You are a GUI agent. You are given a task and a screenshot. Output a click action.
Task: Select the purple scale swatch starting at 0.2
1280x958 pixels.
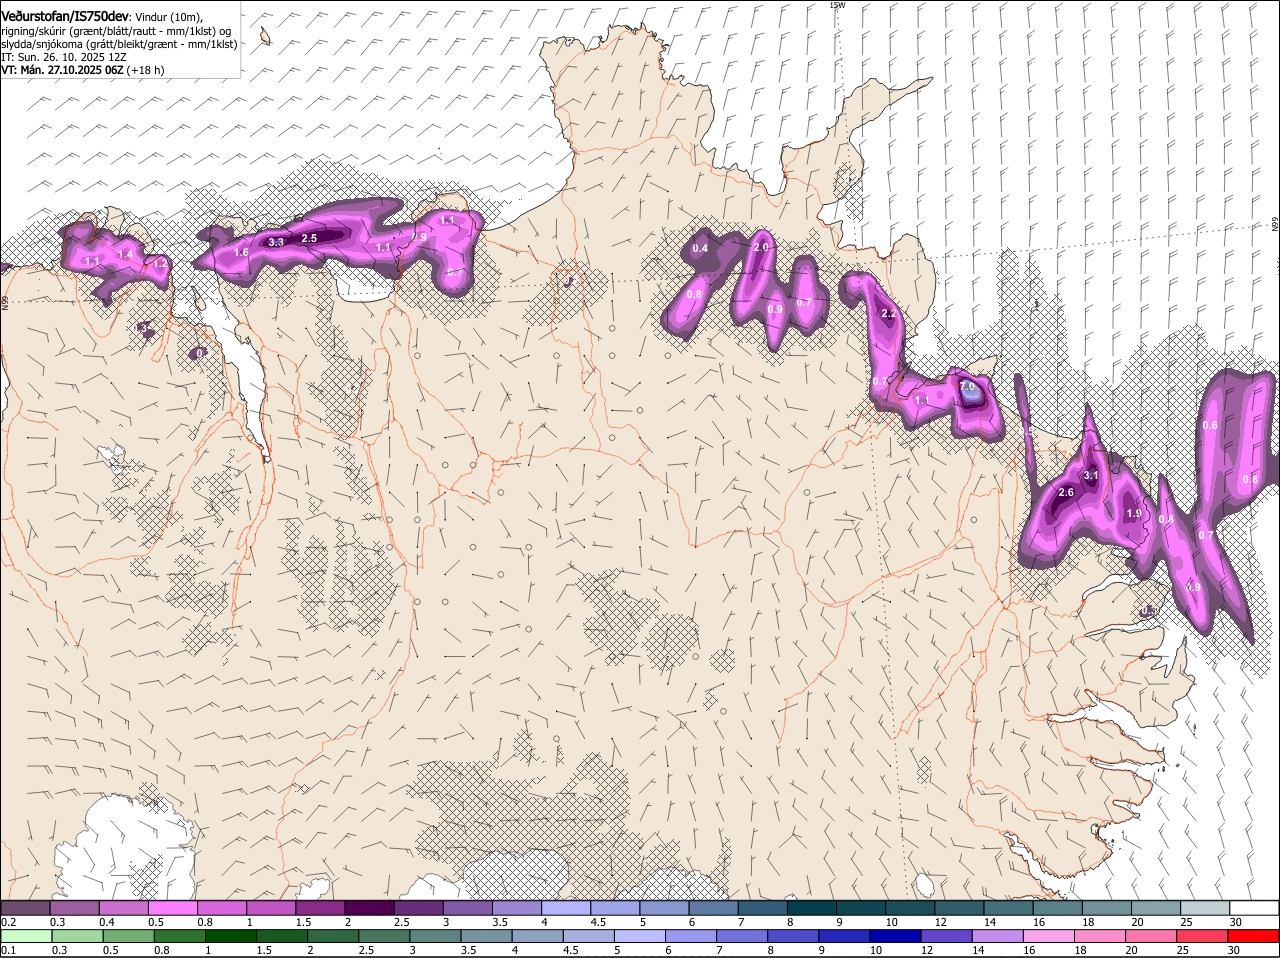point(25,908)
